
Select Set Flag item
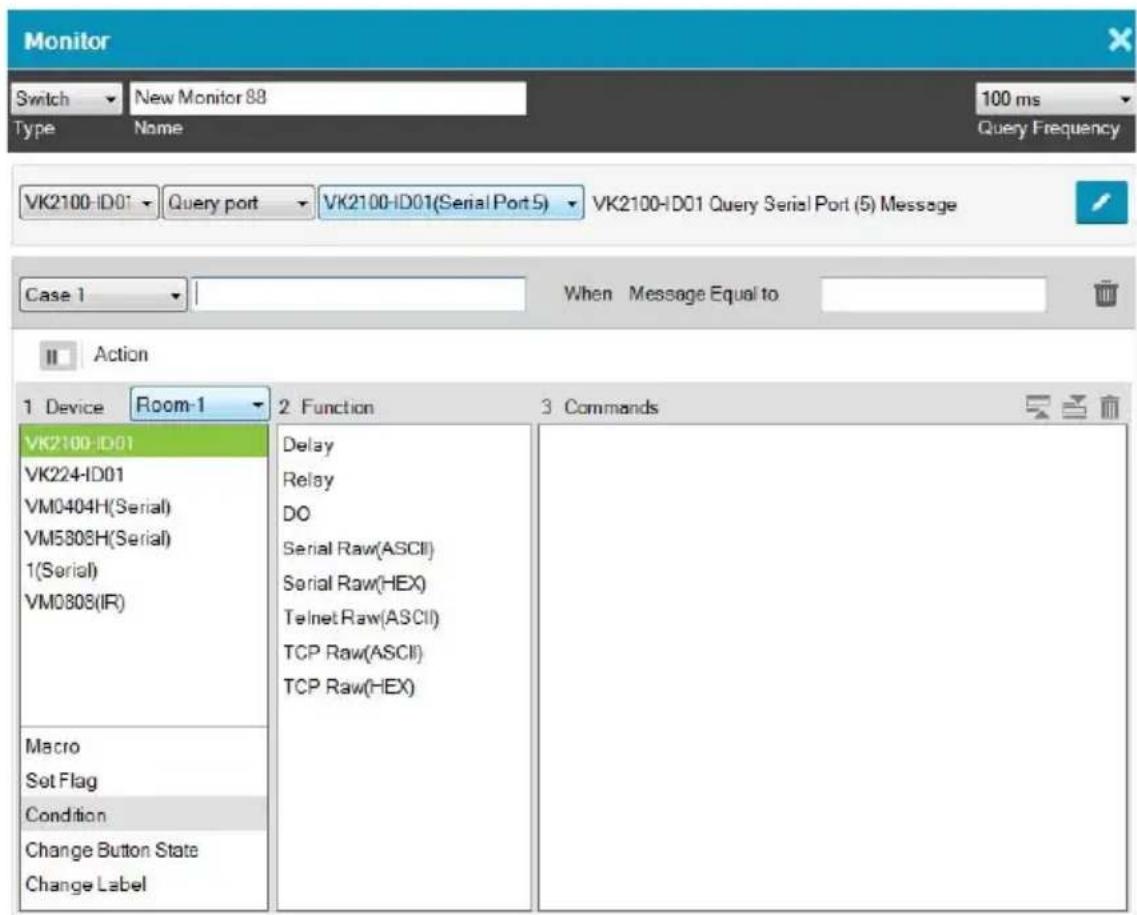coord(144,780)
